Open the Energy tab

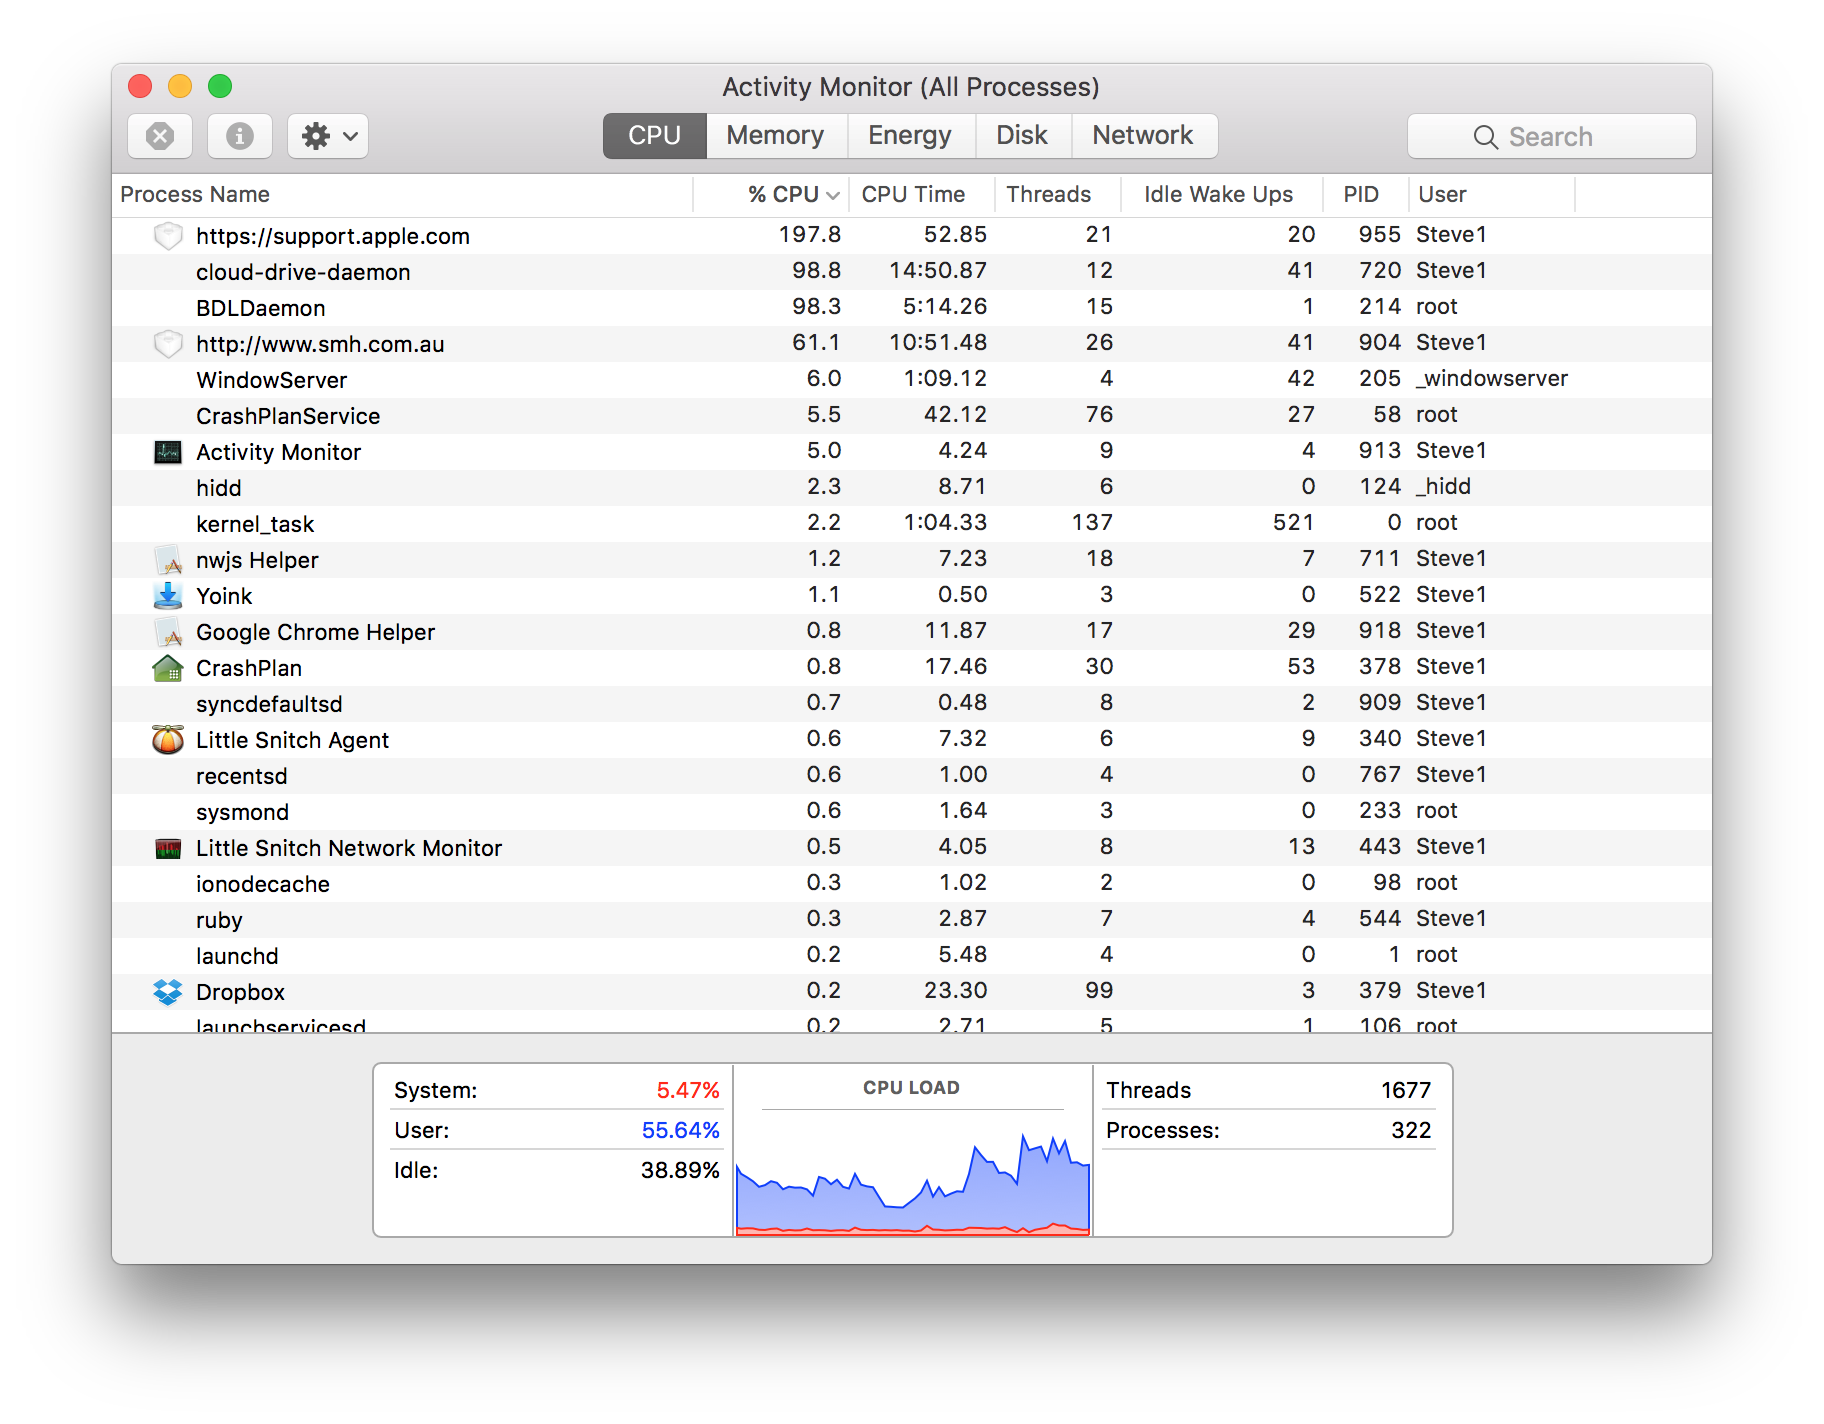coord(910,136)
